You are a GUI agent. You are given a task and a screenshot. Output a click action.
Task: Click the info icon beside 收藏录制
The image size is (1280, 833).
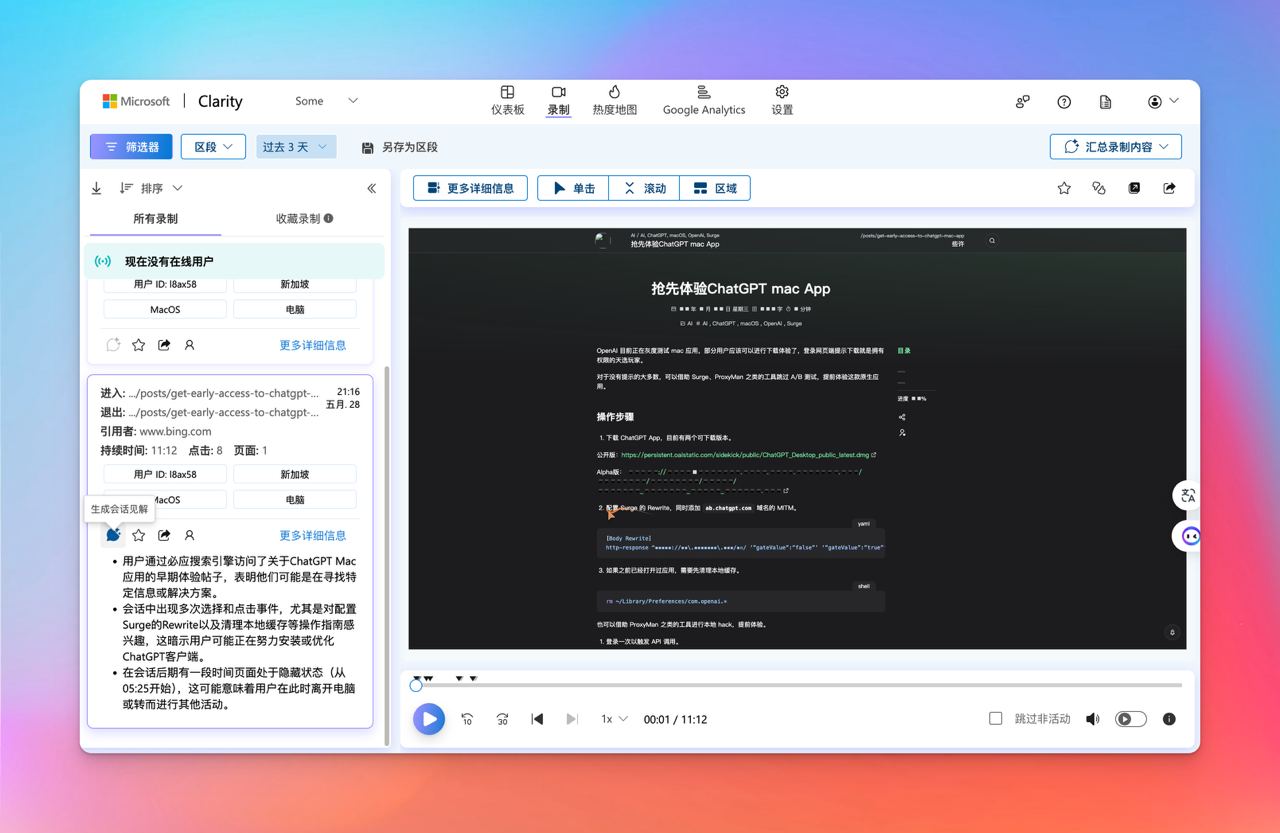pos(329,218)
